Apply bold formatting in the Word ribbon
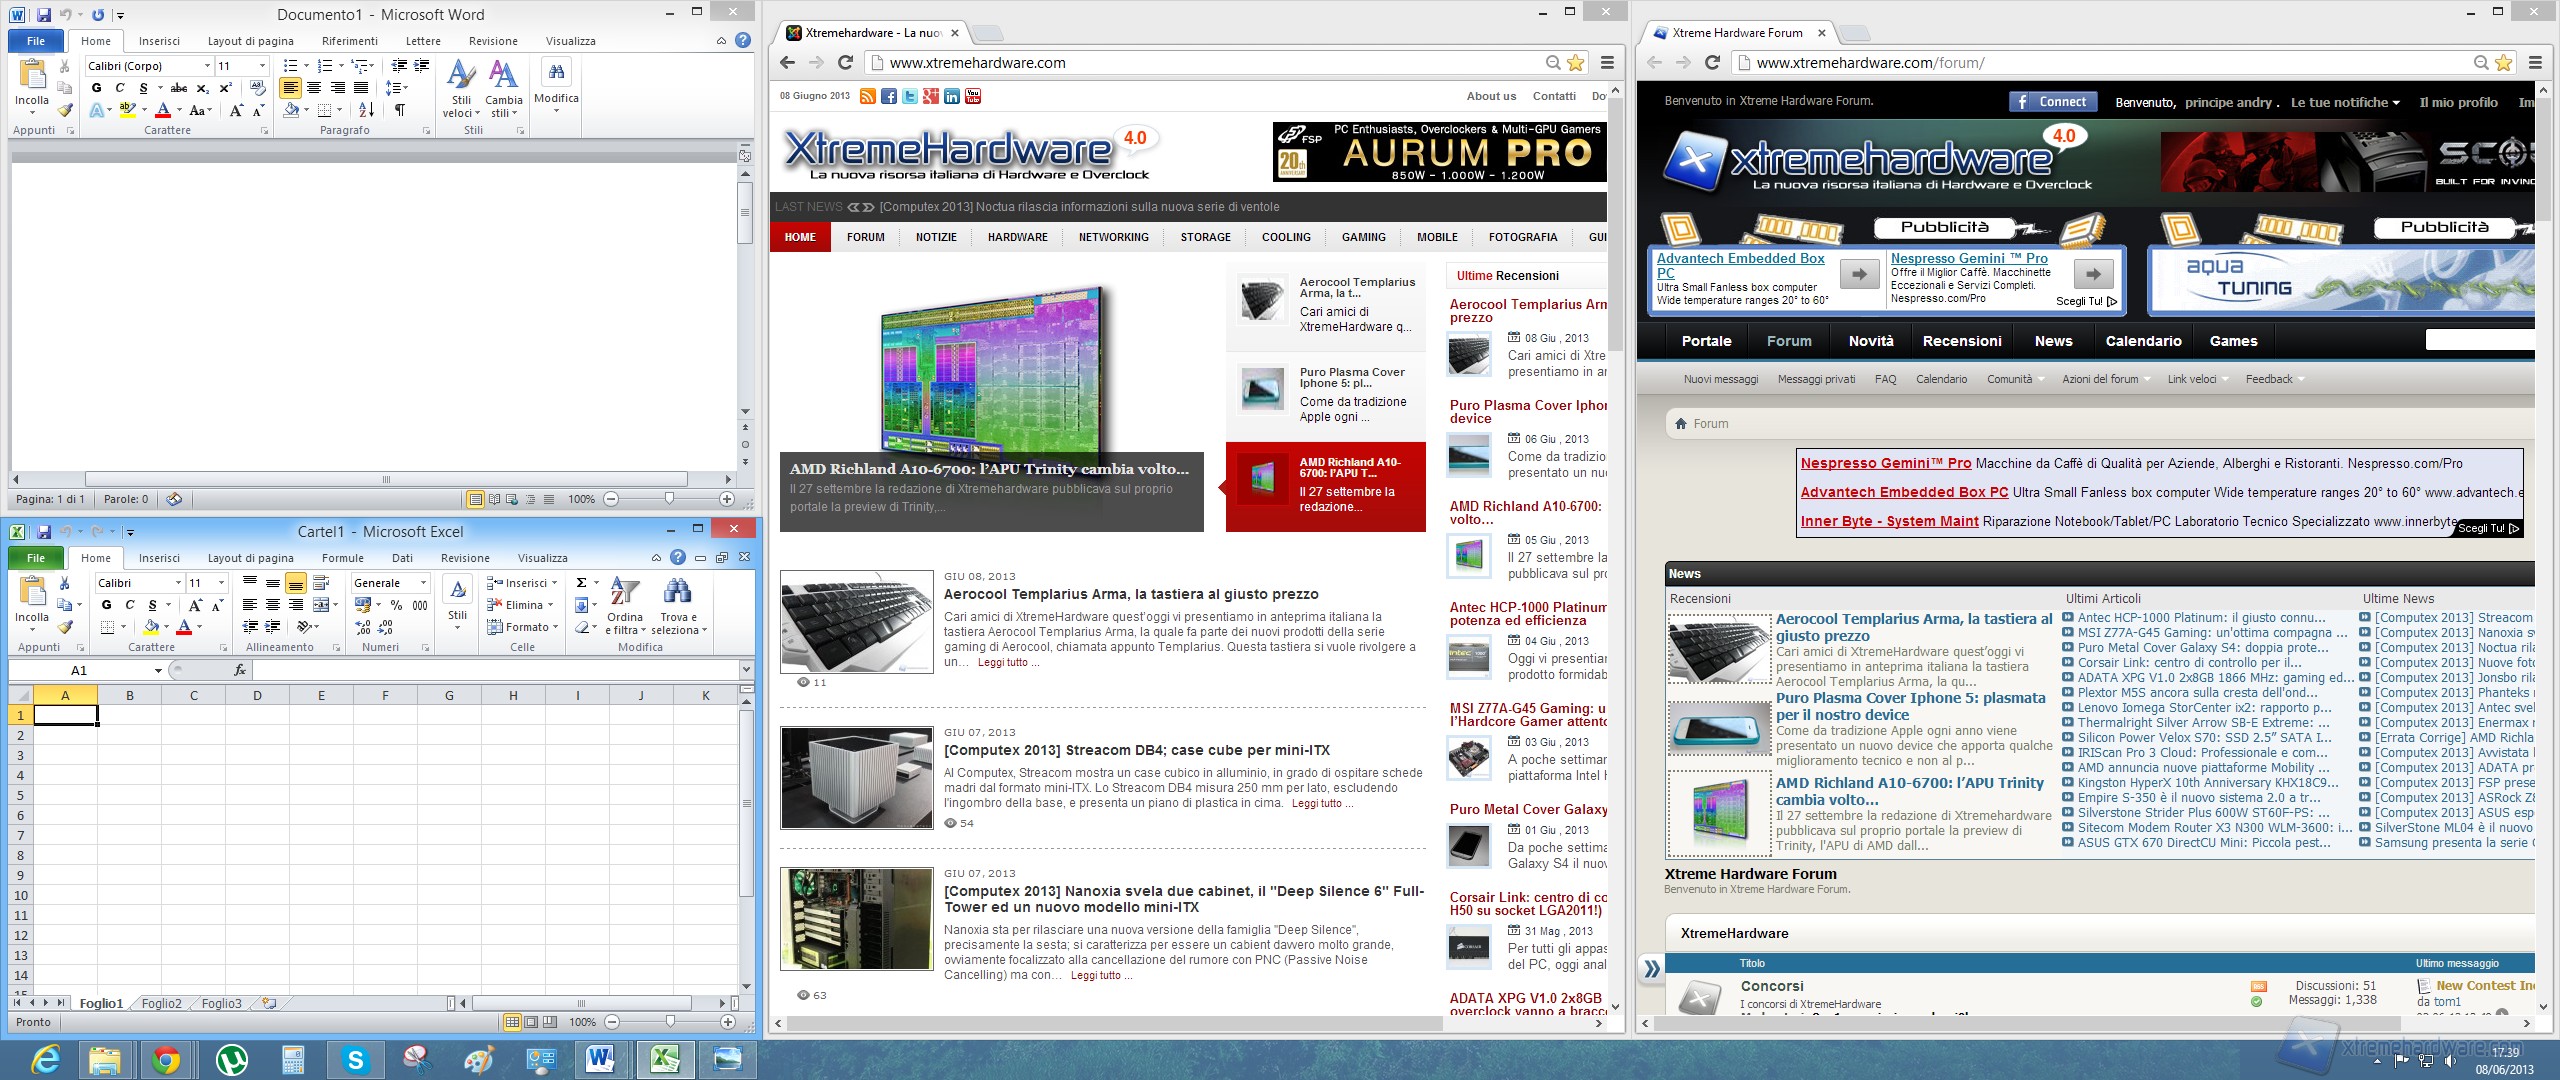2560x1080 pixels. click(97, 89)
